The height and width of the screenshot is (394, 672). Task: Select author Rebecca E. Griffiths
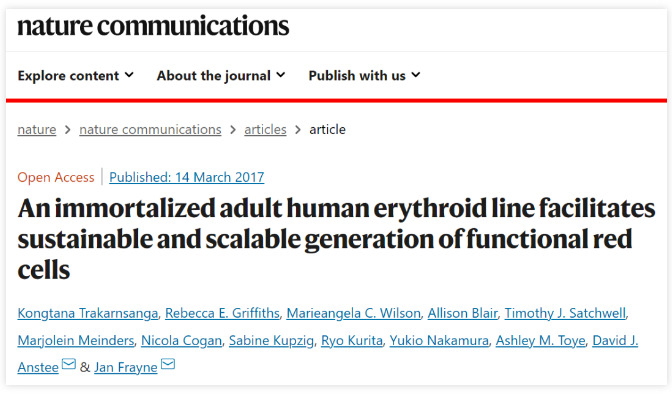tap(222, 313)
